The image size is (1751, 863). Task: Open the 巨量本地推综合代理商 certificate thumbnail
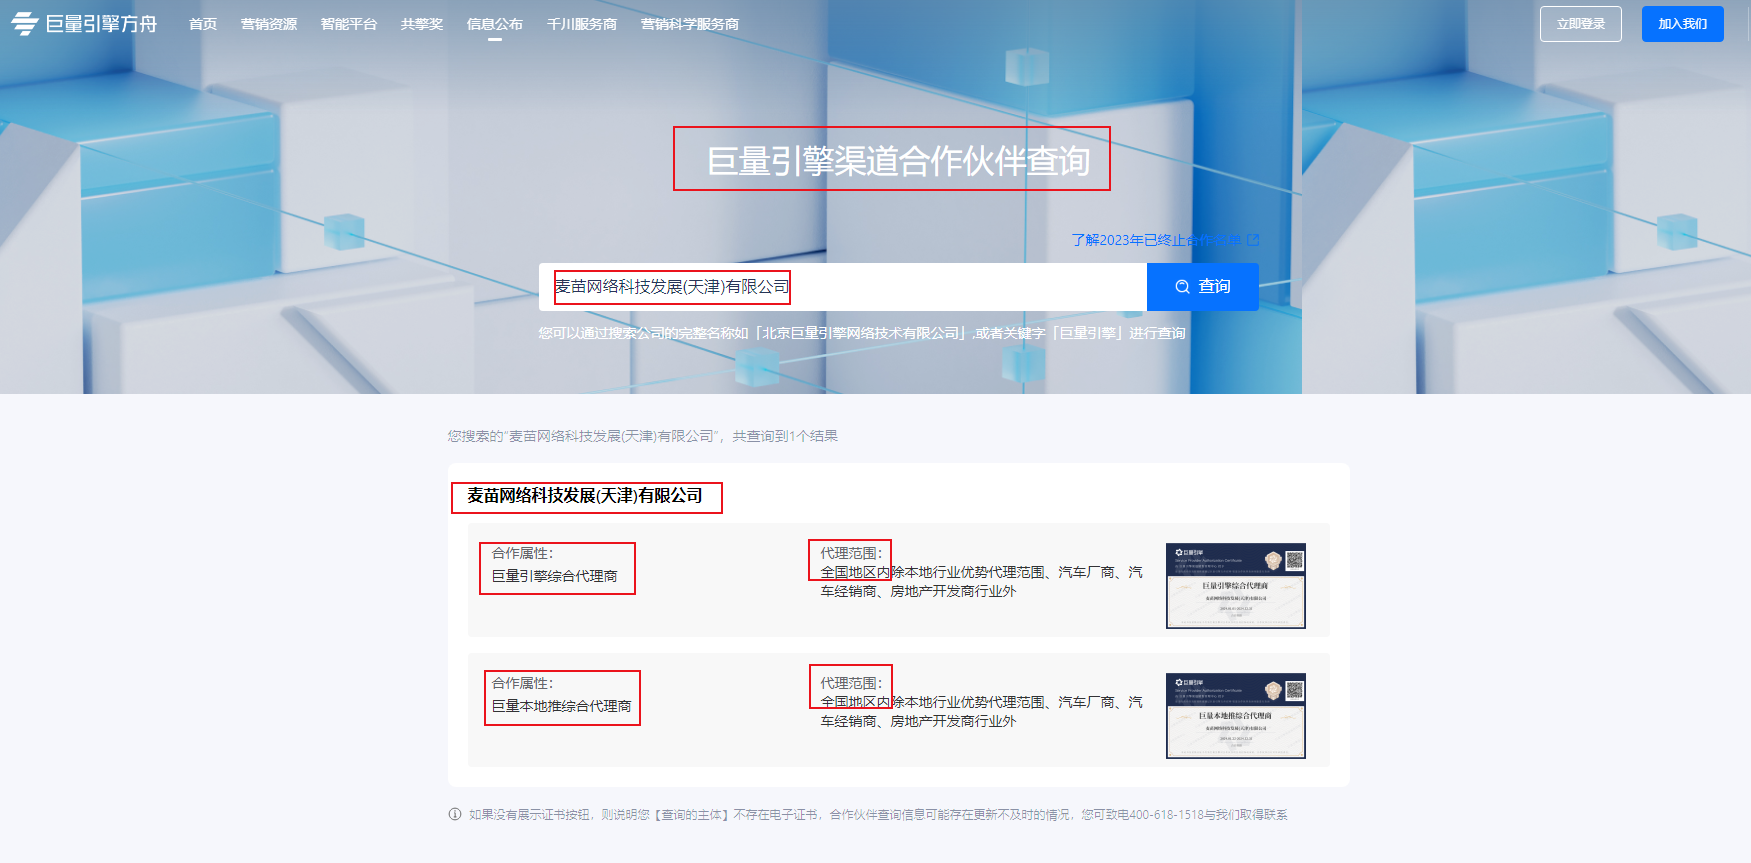click(x=1236, y=716)
